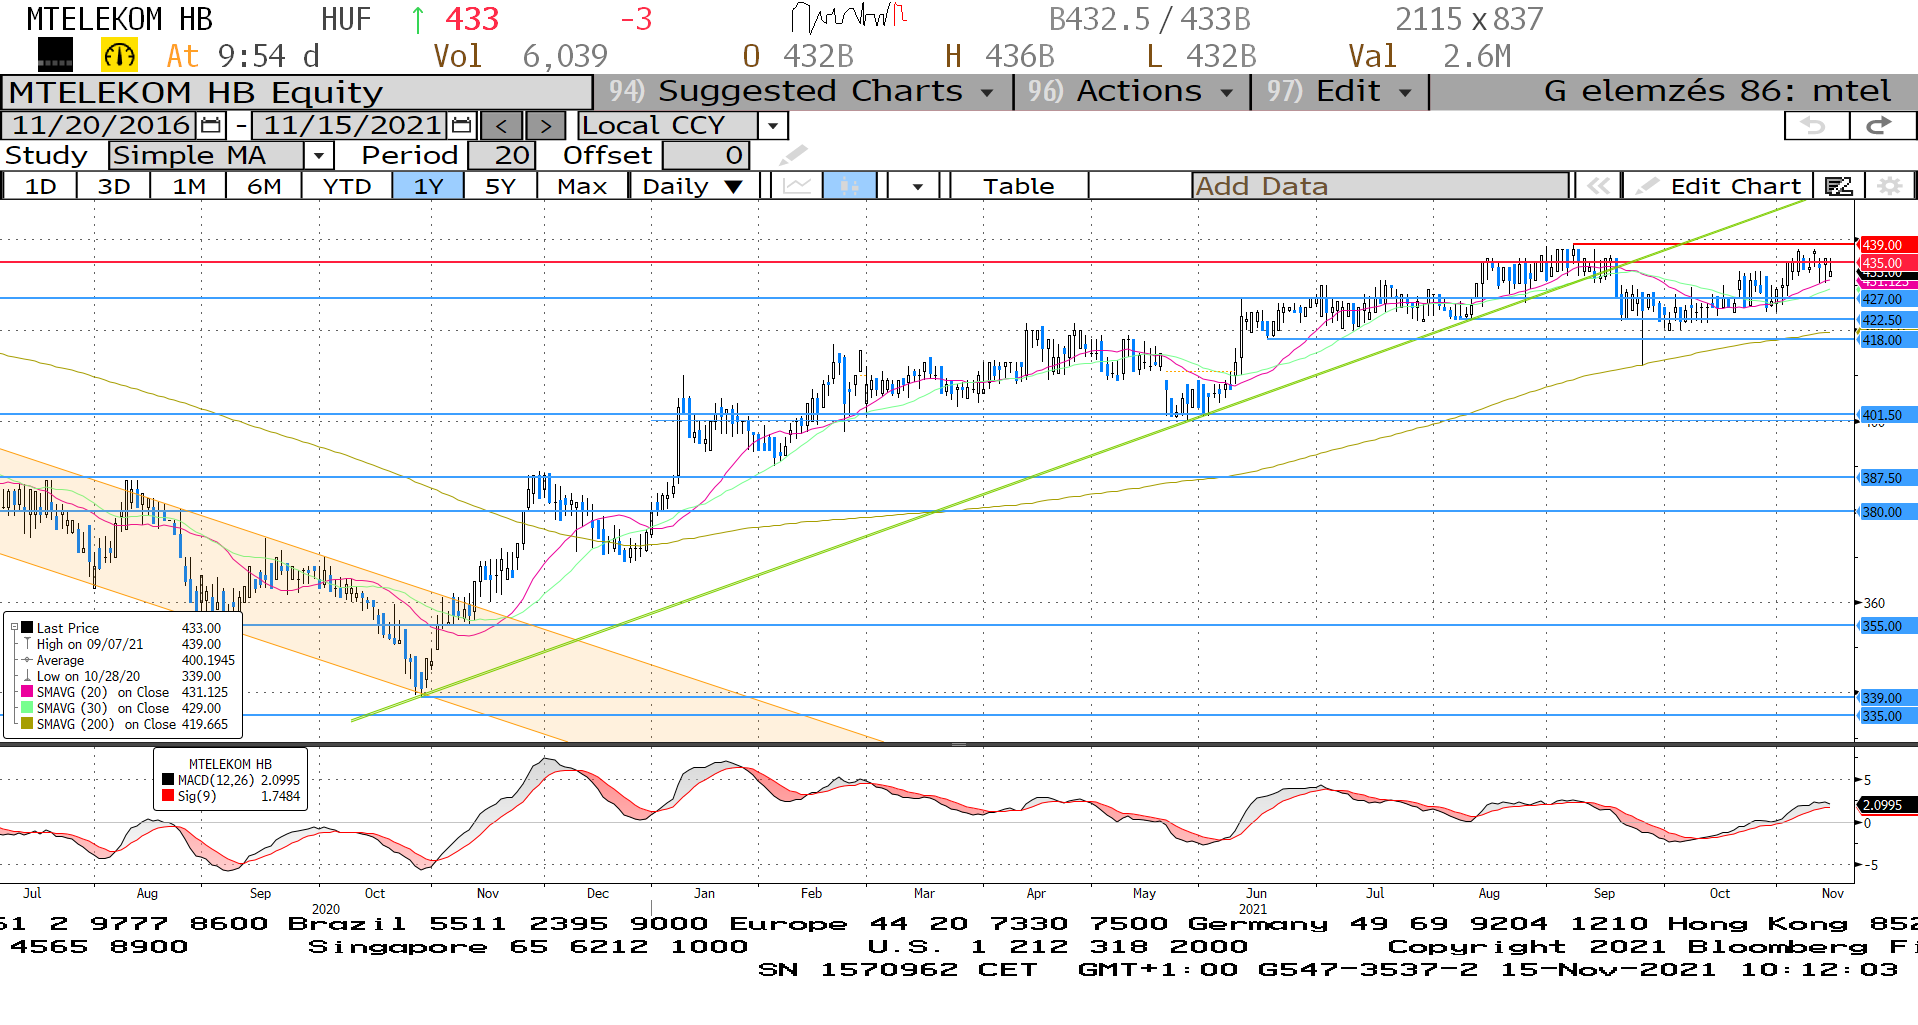
Task: Collapse panel with double left chevron
Action: click(x=1598, y=186)
